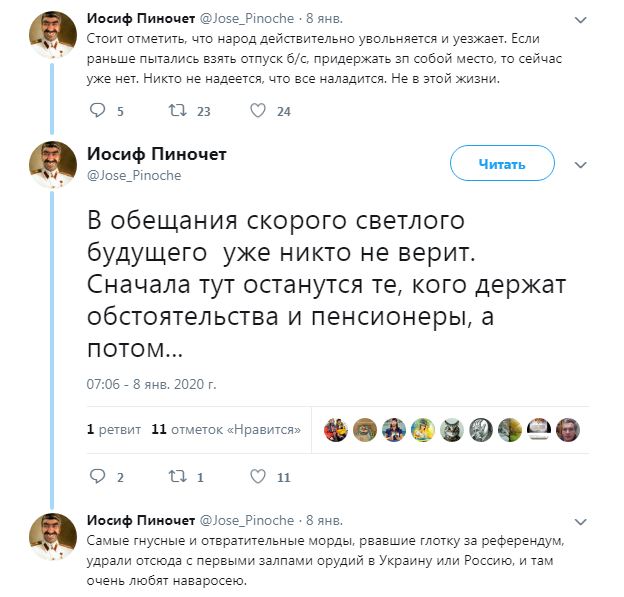Expand the chevron menu beside Читать button
Screen dimensions: 624x597
point(580,163)
